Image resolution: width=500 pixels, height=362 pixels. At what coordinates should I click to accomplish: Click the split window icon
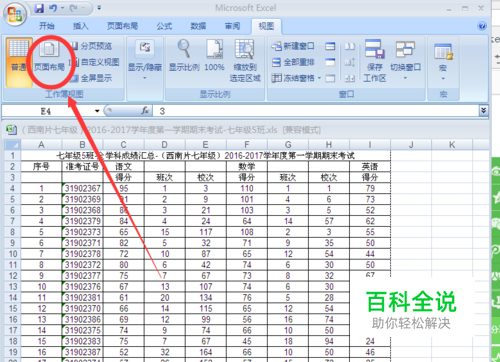[x=330, y=46]
